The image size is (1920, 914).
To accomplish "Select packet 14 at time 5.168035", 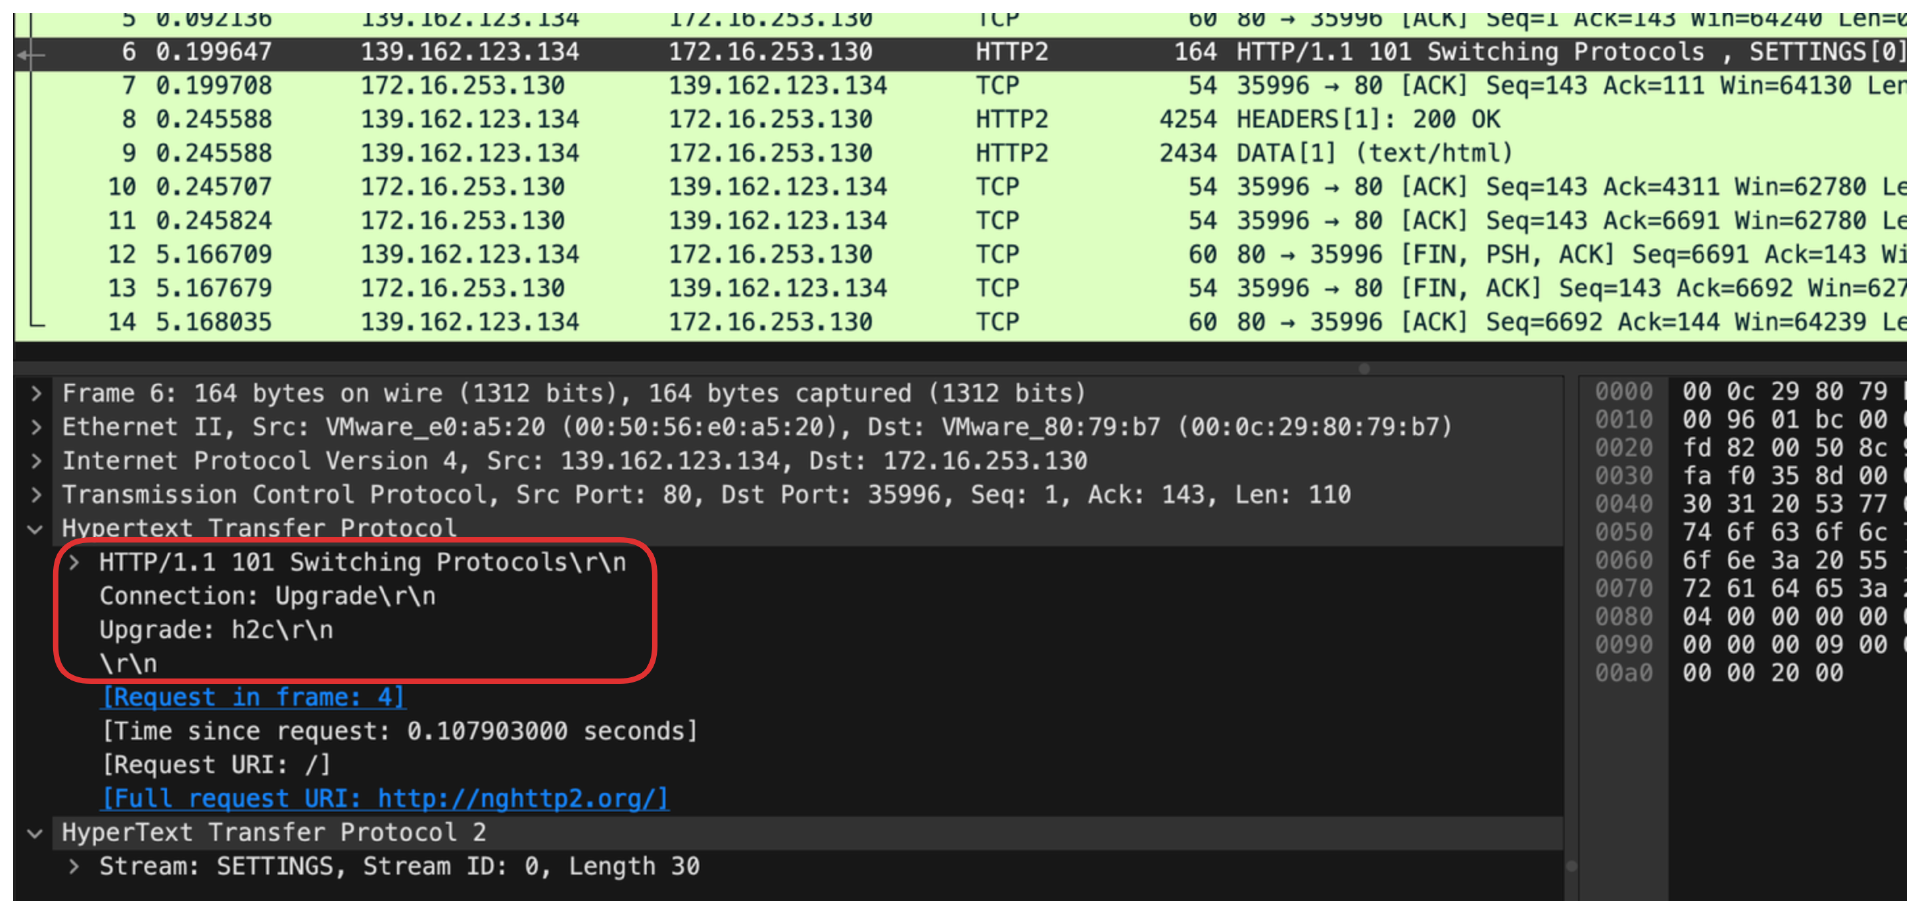I will point(960,322).
